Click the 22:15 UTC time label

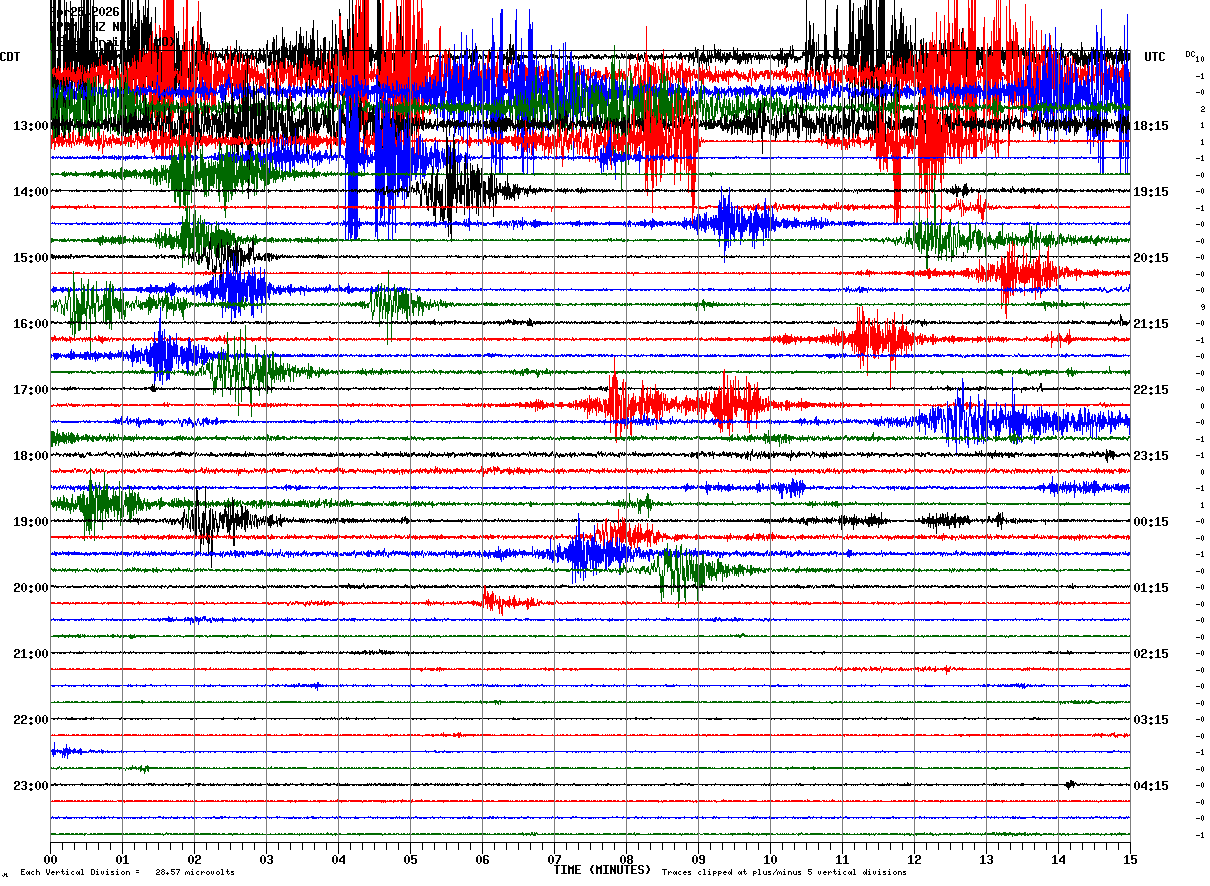tap(1150, 390)
